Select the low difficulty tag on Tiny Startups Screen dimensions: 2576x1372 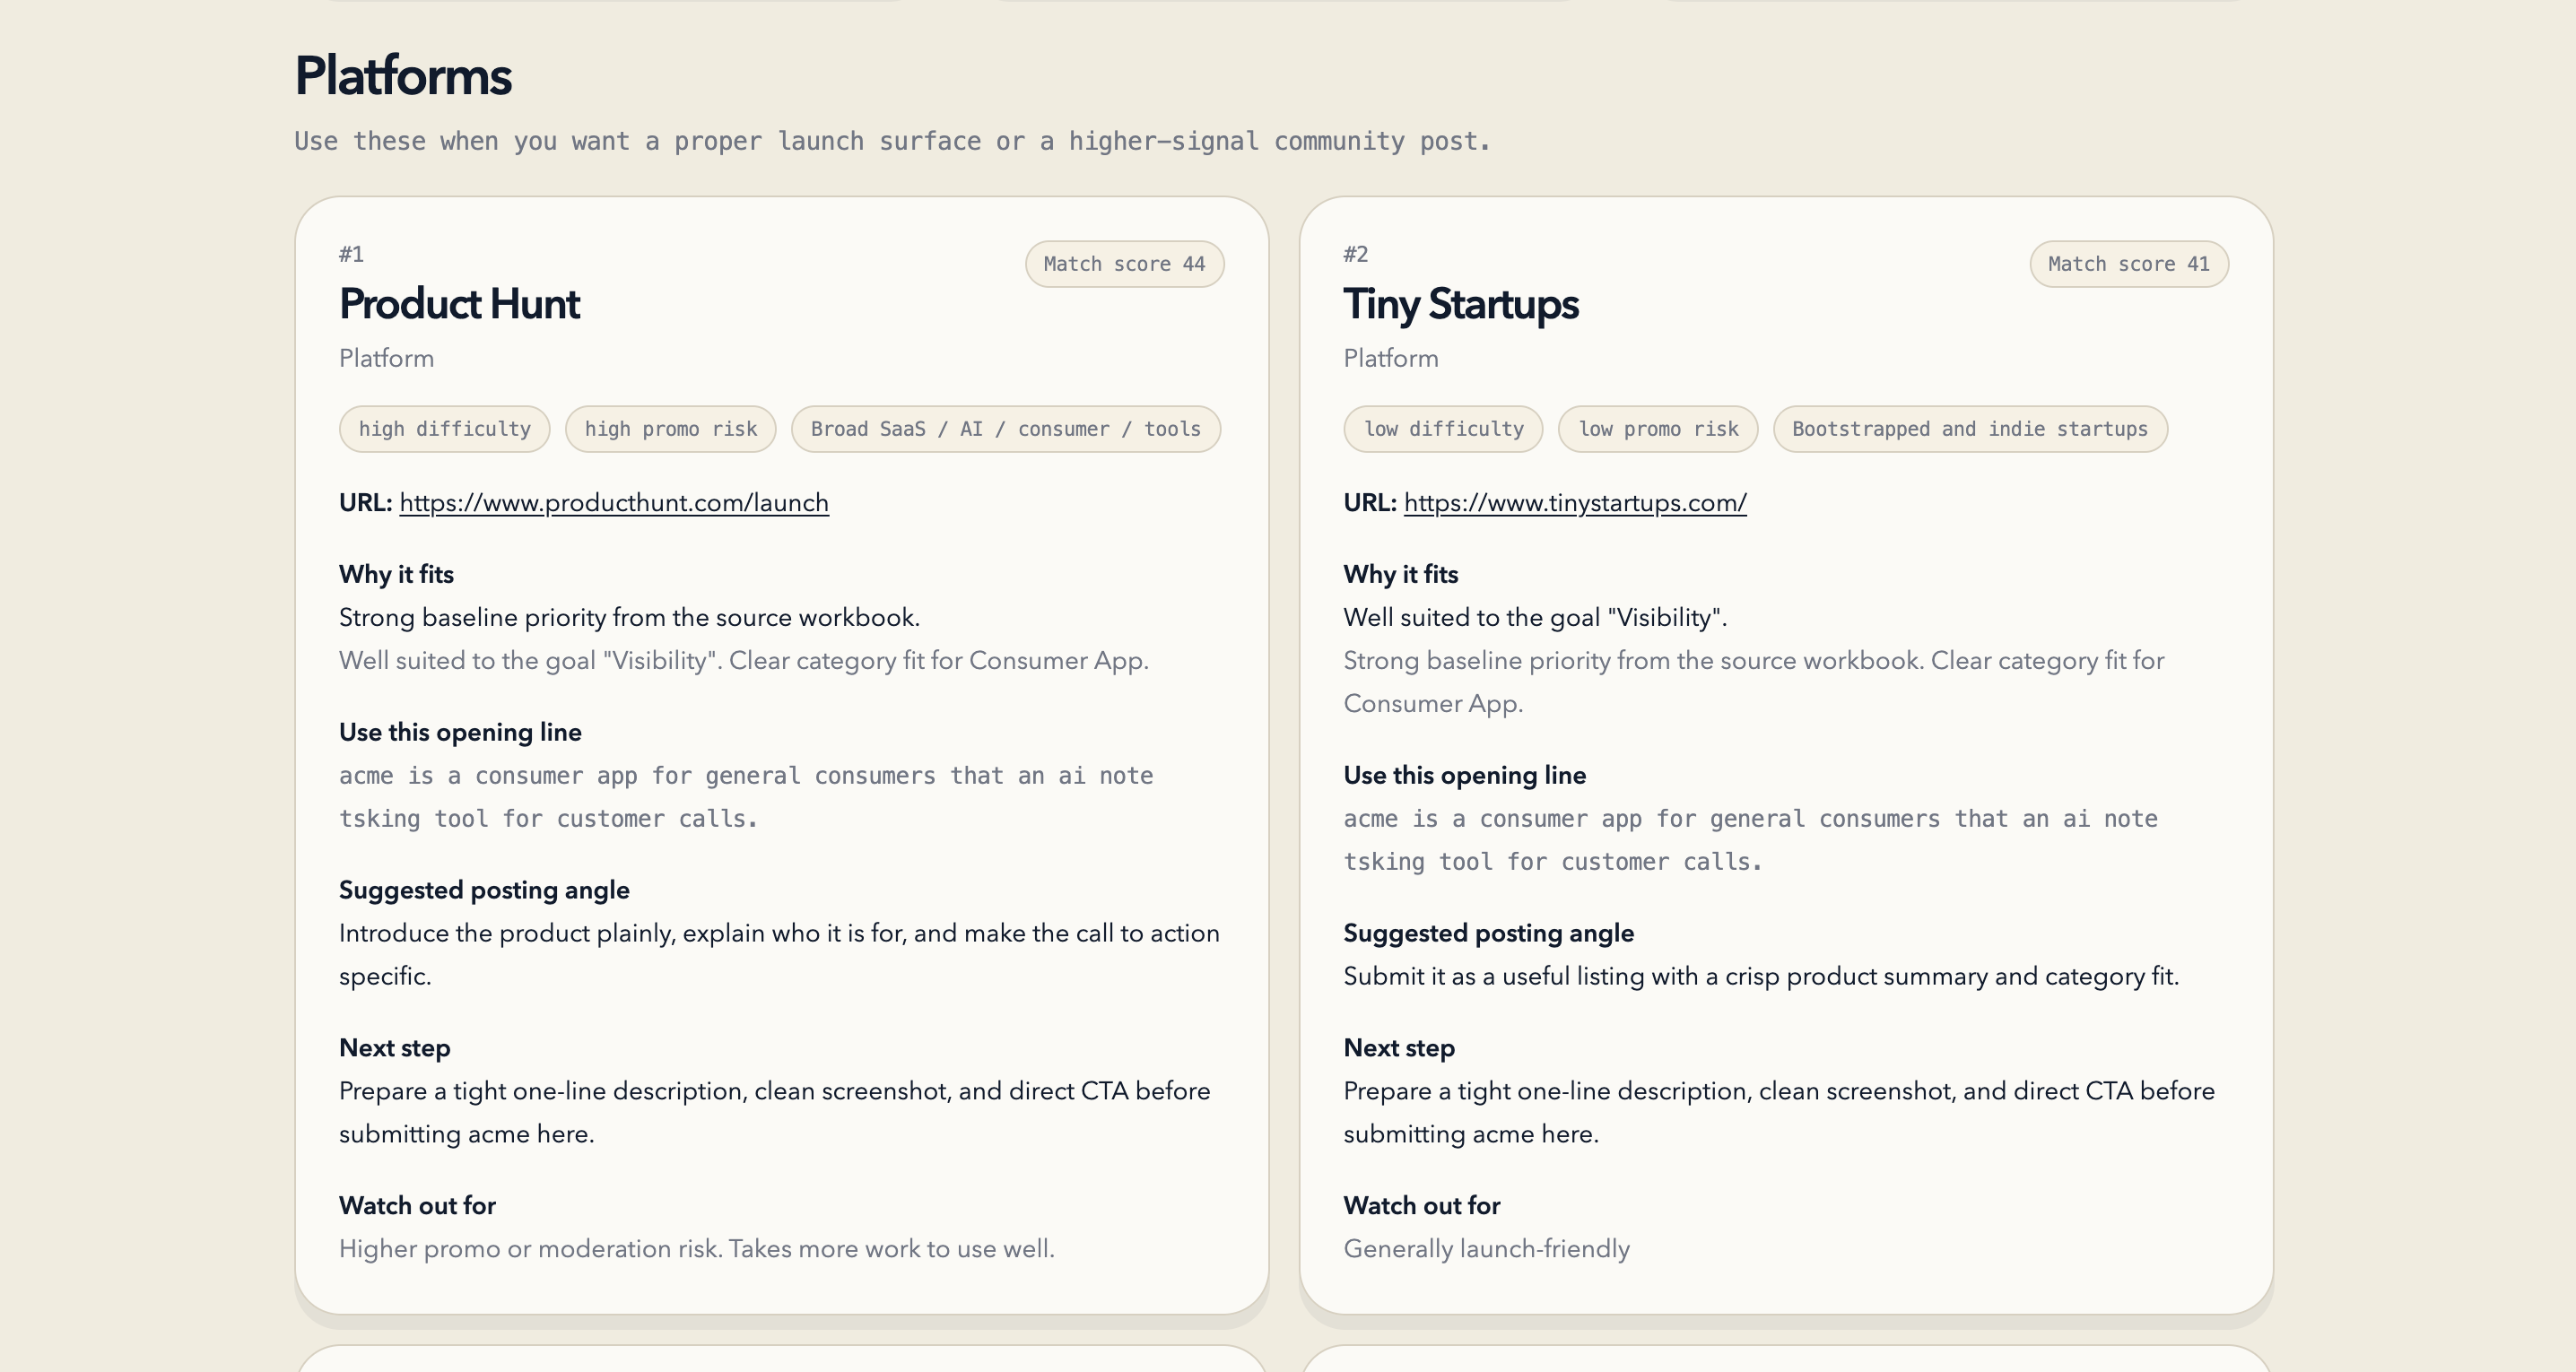click(1443, 429)
